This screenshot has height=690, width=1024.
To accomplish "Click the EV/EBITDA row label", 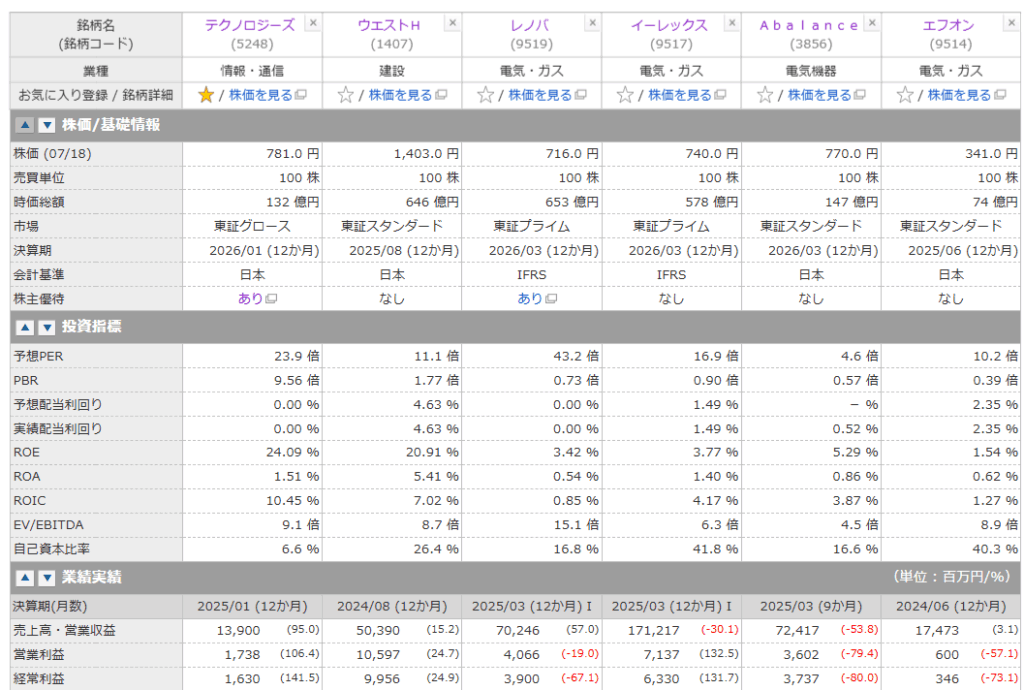I will [49, 525].
